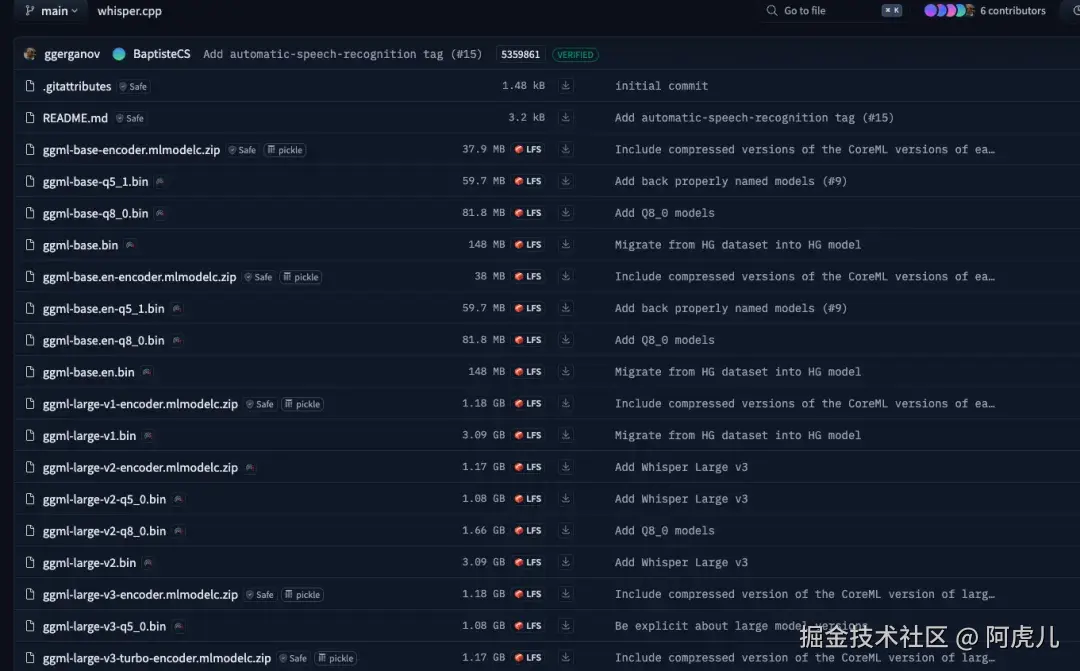This screenshot has width=1080, height=671.
Task: Open the main branch dropdown
Action: [52, 11]
